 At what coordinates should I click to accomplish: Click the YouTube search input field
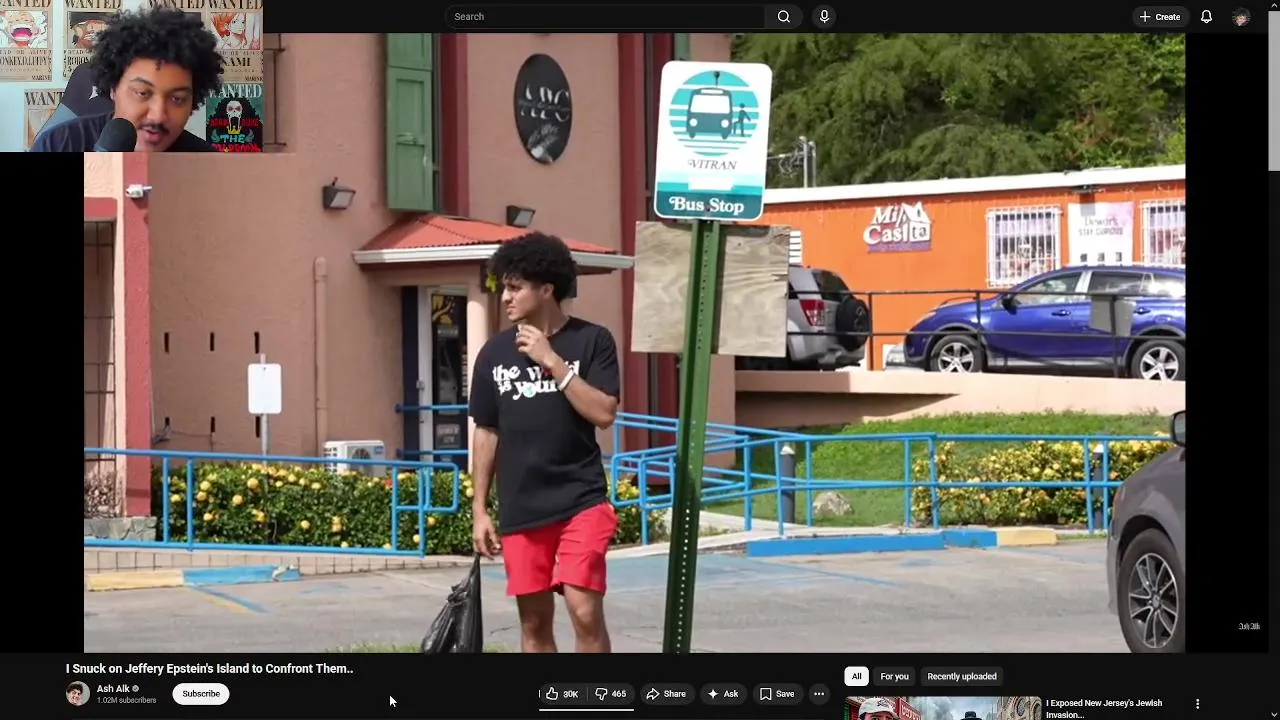(605, 16)
